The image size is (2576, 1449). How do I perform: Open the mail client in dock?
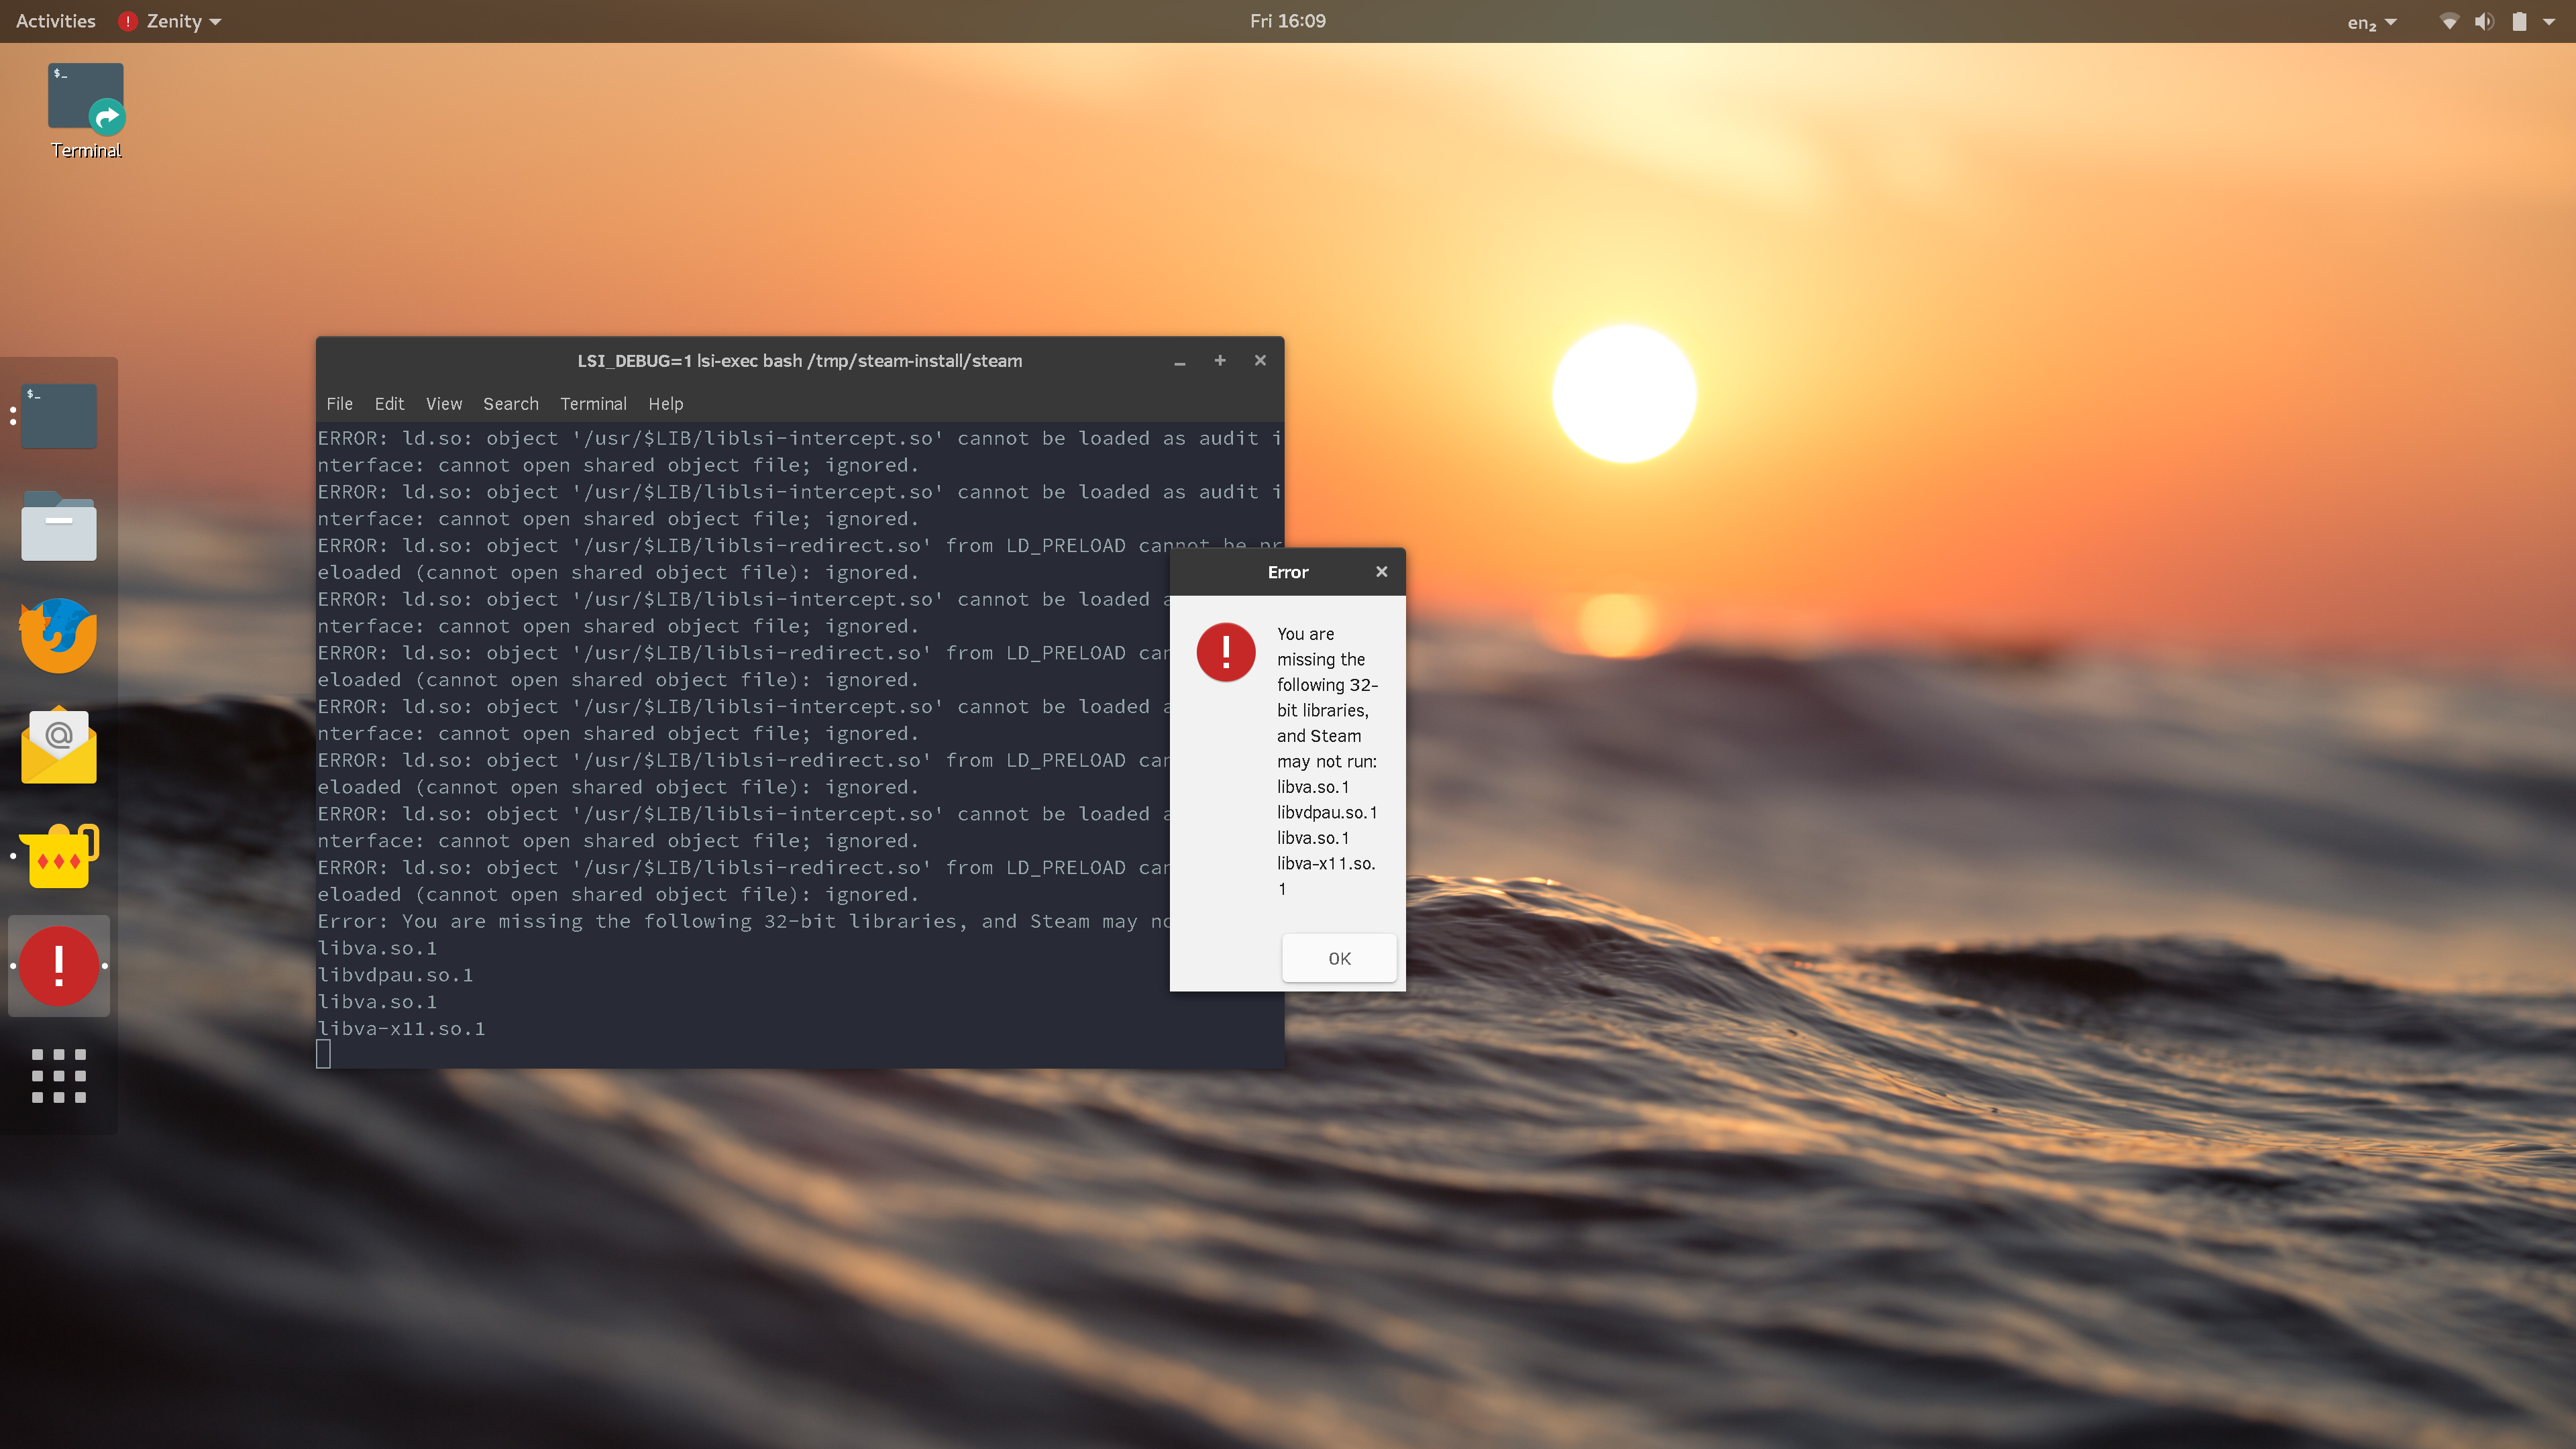tap(59, 746)
